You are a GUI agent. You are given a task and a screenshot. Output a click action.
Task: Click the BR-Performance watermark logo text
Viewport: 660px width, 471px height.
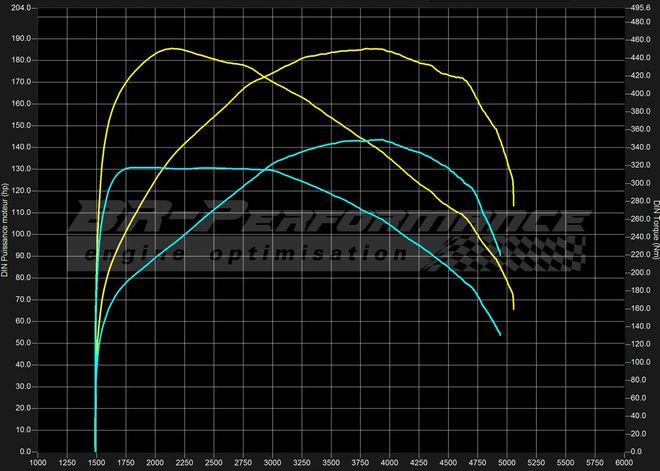[x=330, y=223]
